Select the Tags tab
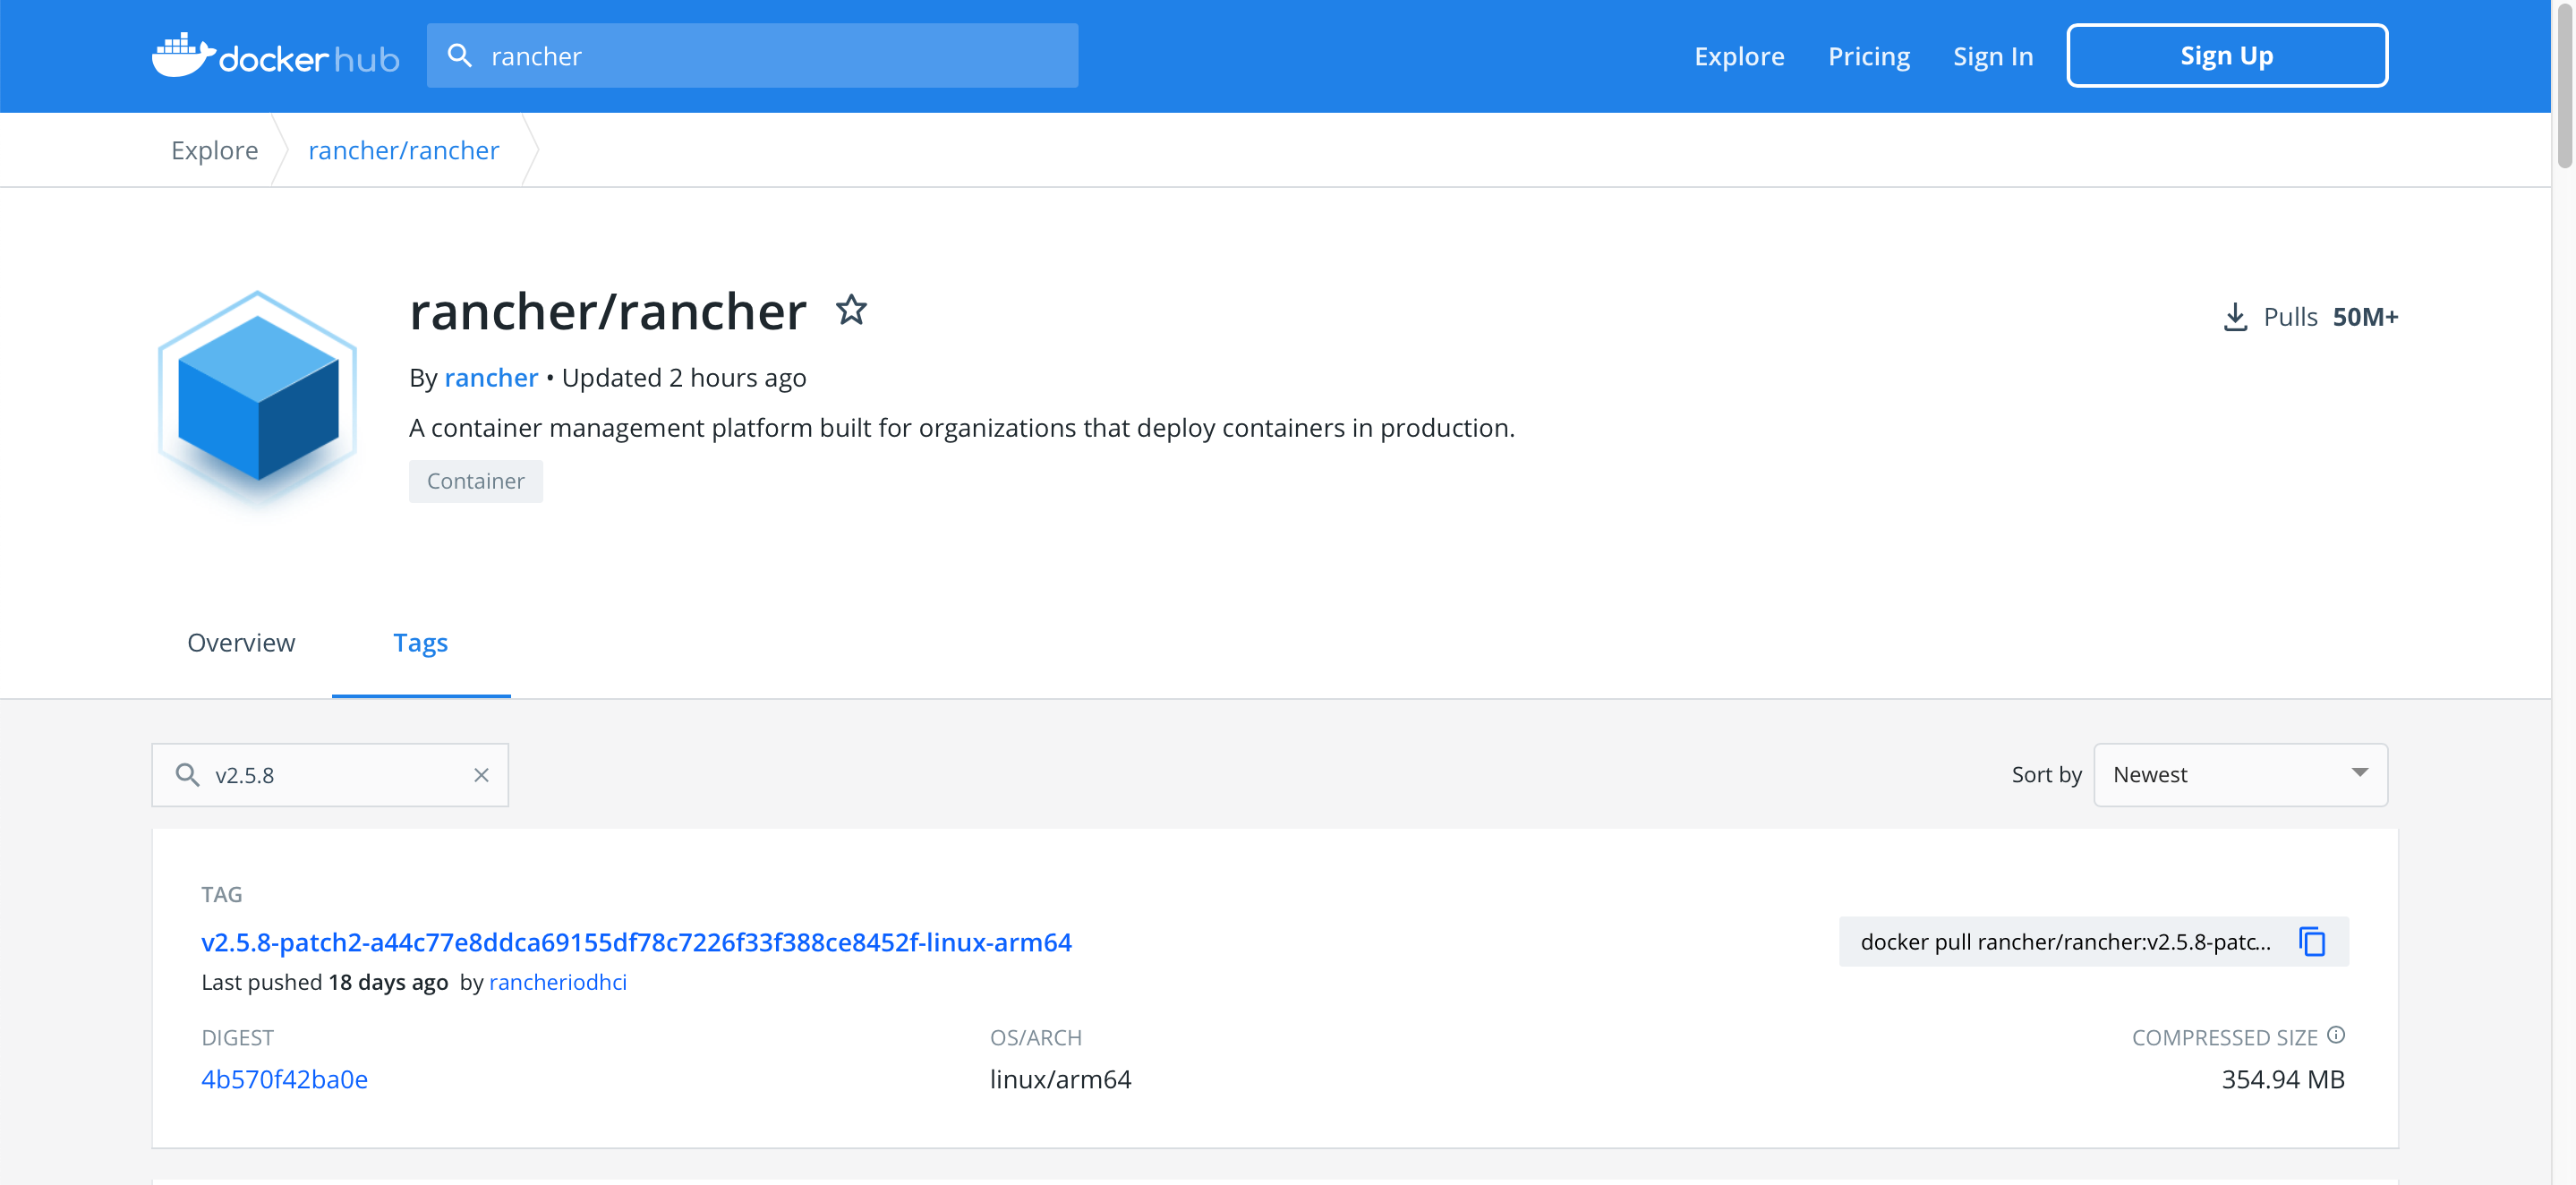 [420, 643]
